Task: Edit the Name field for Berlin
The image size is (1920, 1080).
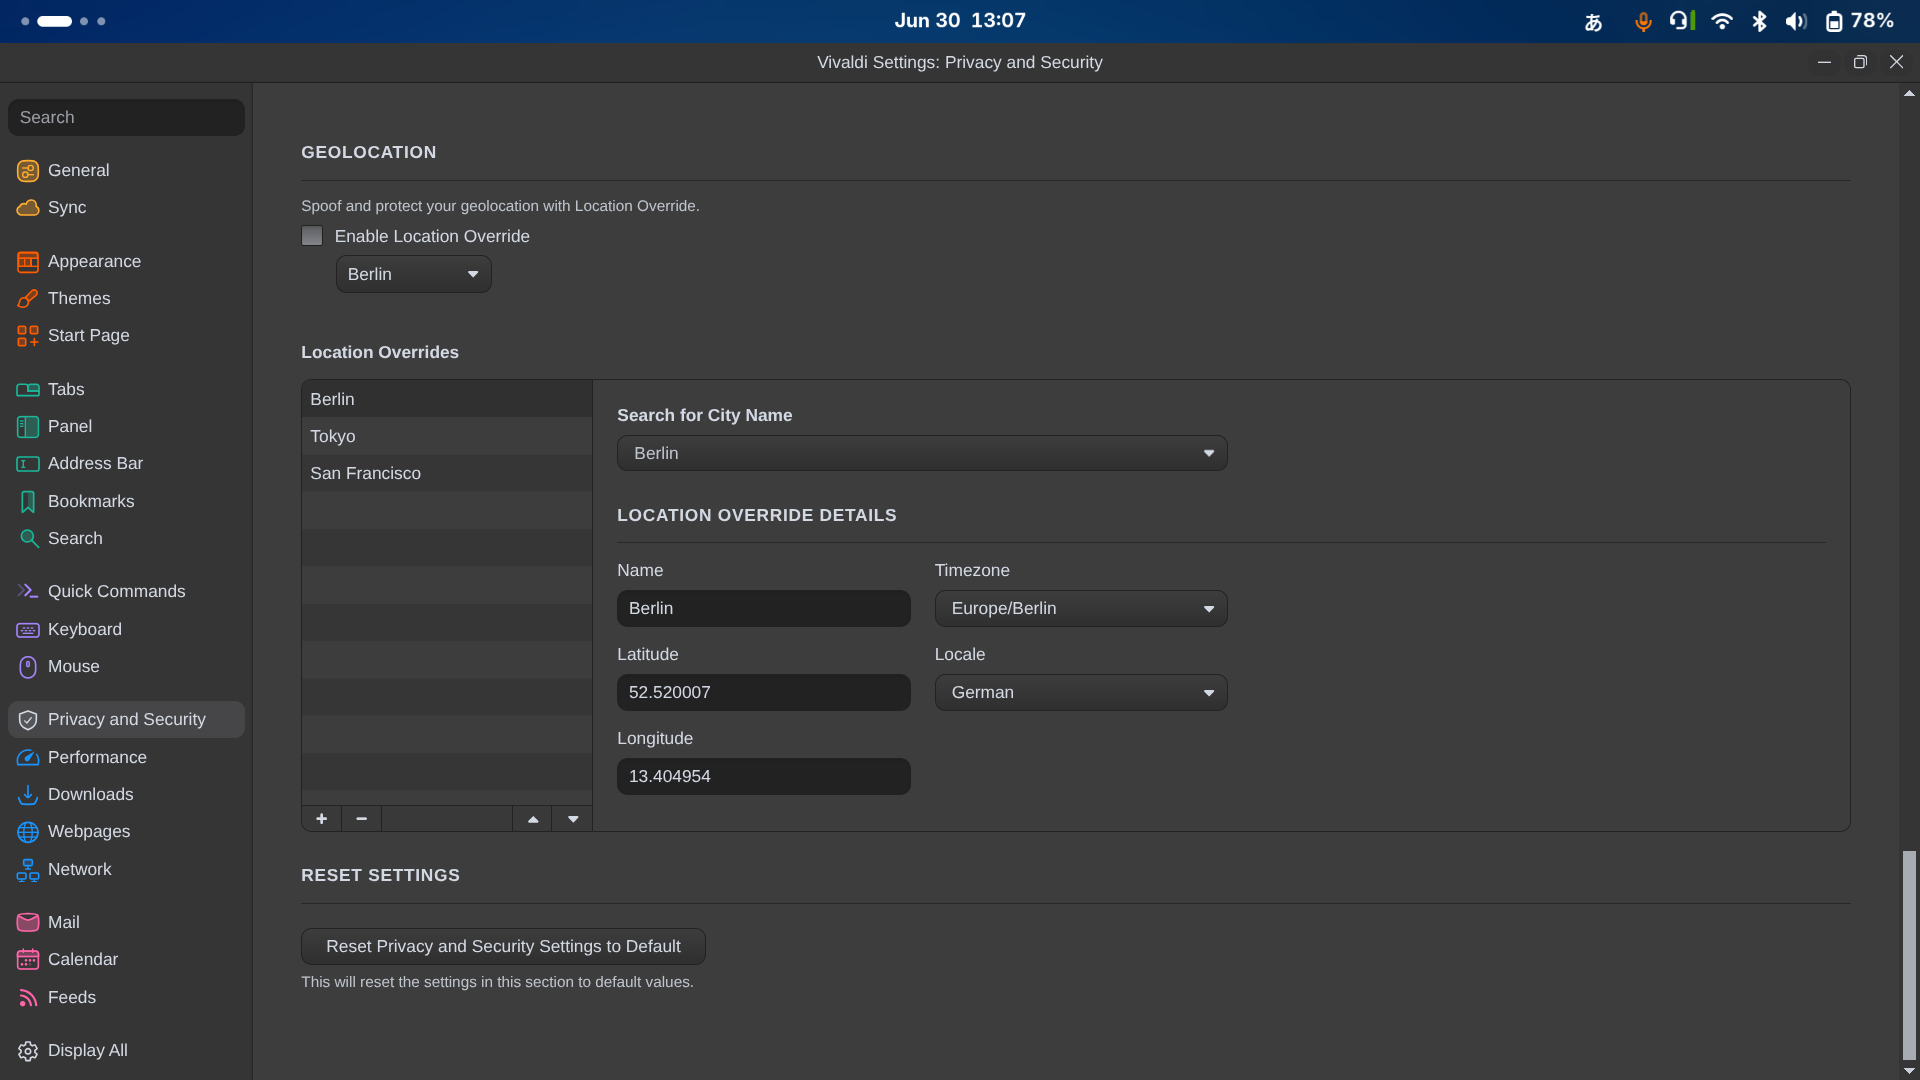Action: tap(764, 608)
